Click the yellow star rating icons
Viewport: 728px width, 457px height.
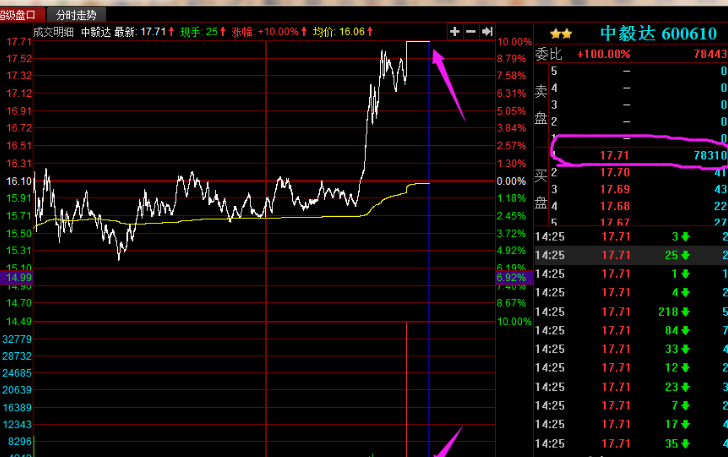(559, 33)
